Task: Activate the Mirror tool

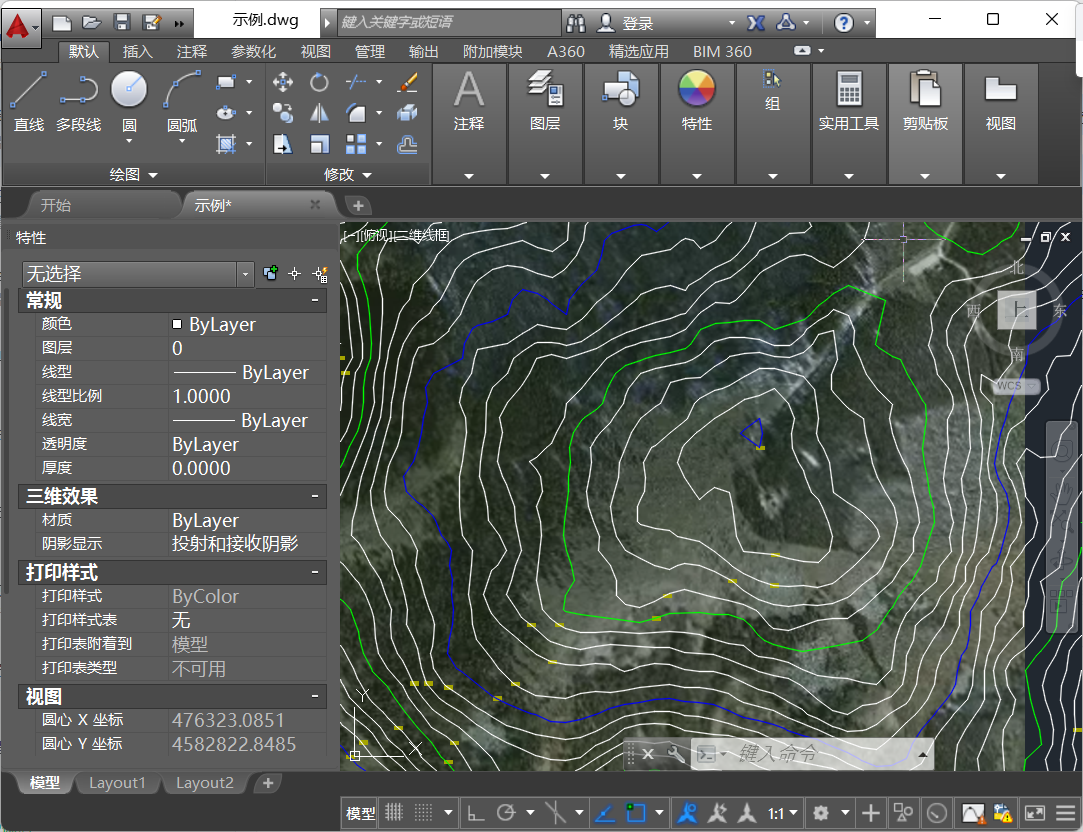Action: [319, 113]
